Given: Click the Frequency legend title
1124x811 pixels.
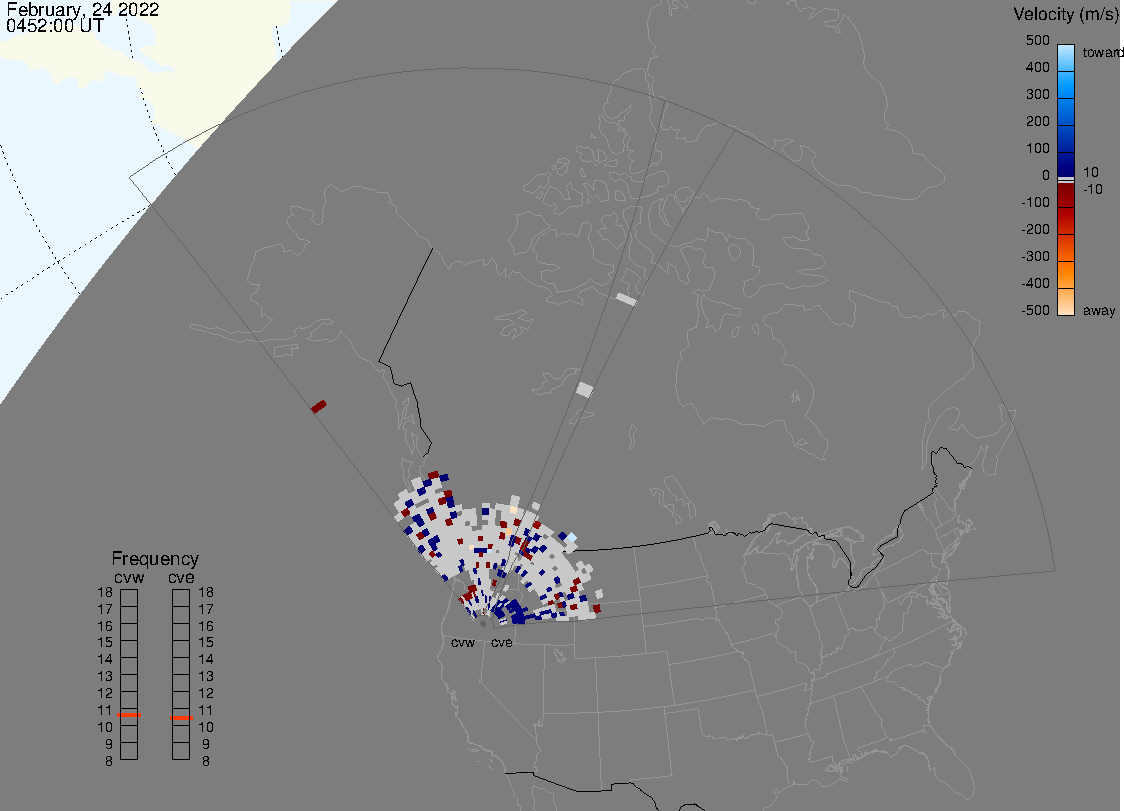Looking at the screenshot, I should 155,559.
